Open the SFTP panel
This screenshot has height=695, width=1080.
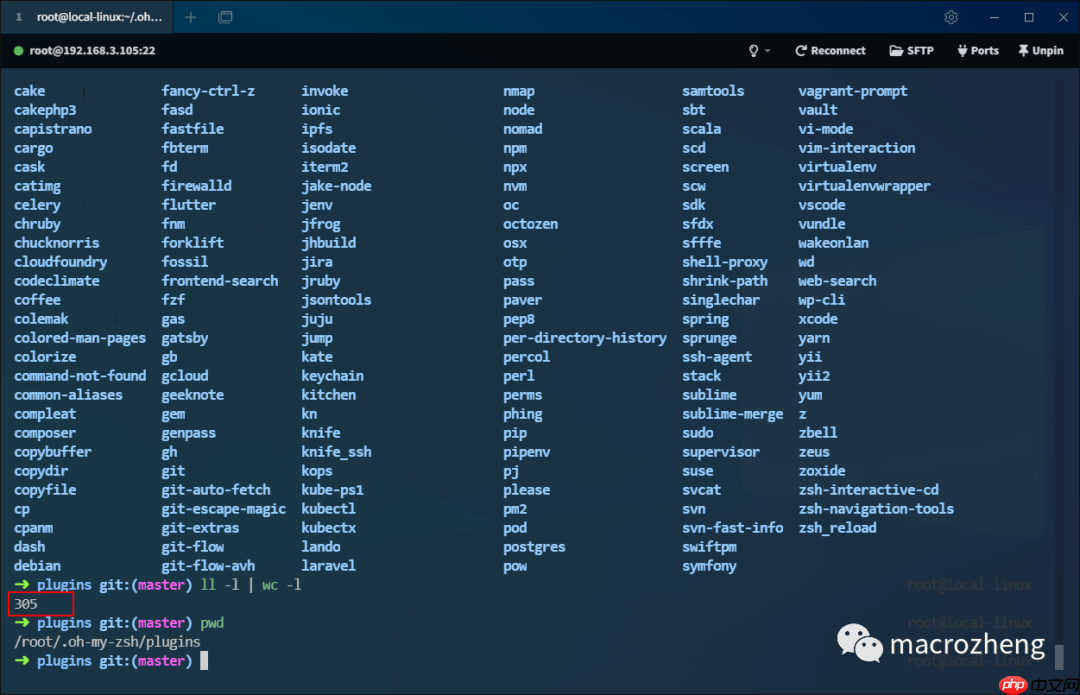[911, 51]
